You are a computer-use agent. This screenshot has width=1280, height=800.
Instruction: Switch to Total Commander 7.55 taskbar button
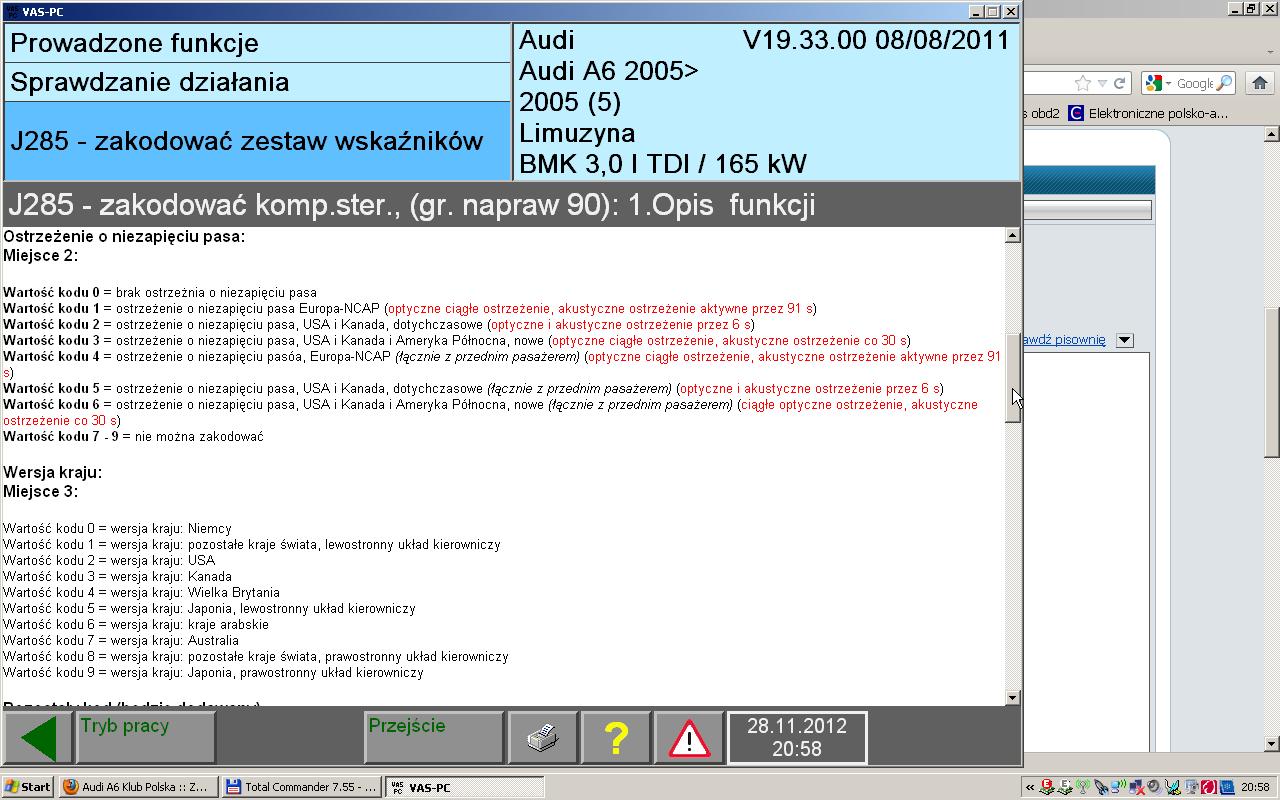point(301,787)
